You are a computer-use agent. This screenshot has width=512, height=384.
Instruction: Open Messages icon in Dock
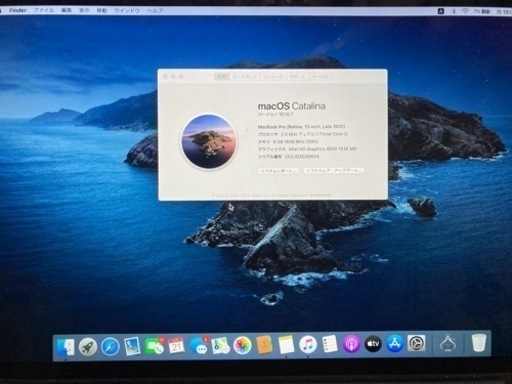click(199, 346)
